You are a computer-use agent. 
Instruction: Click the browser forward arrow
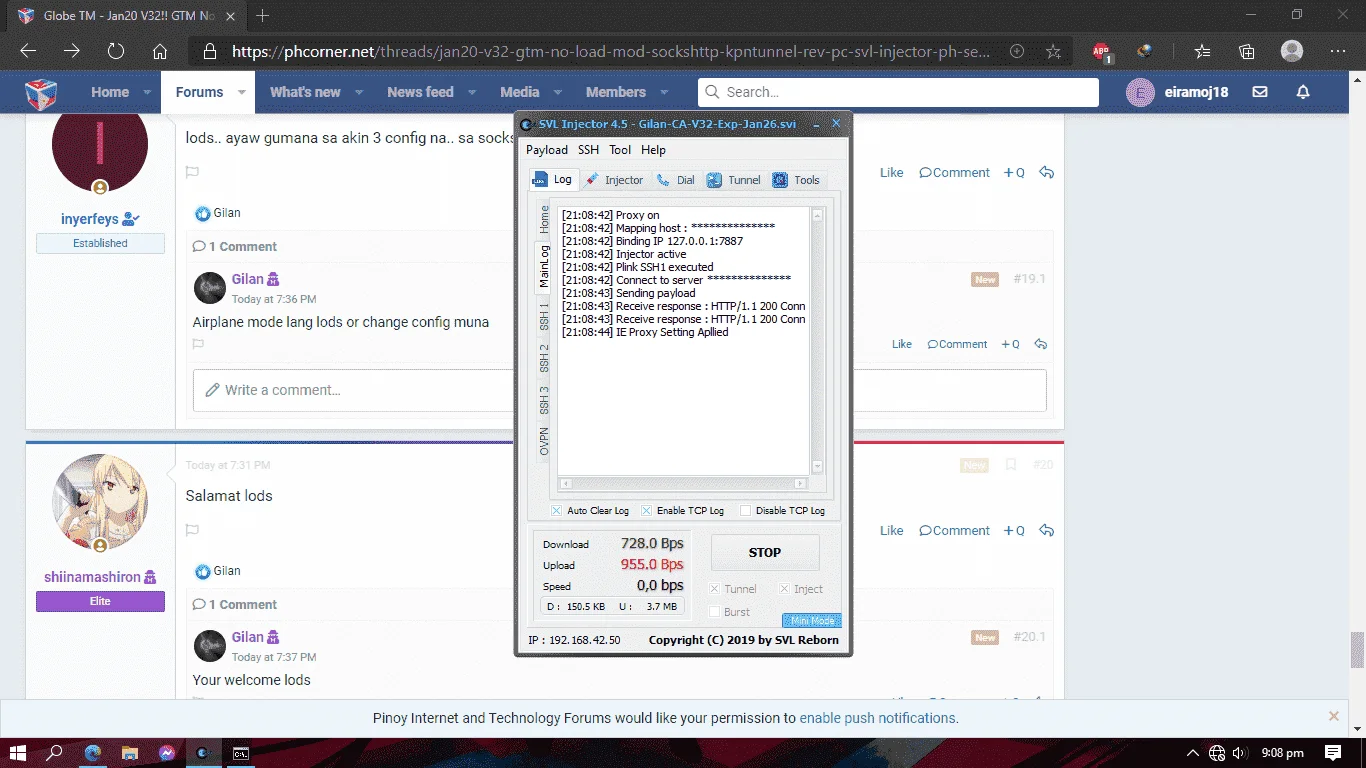click(x=72, y=51)
